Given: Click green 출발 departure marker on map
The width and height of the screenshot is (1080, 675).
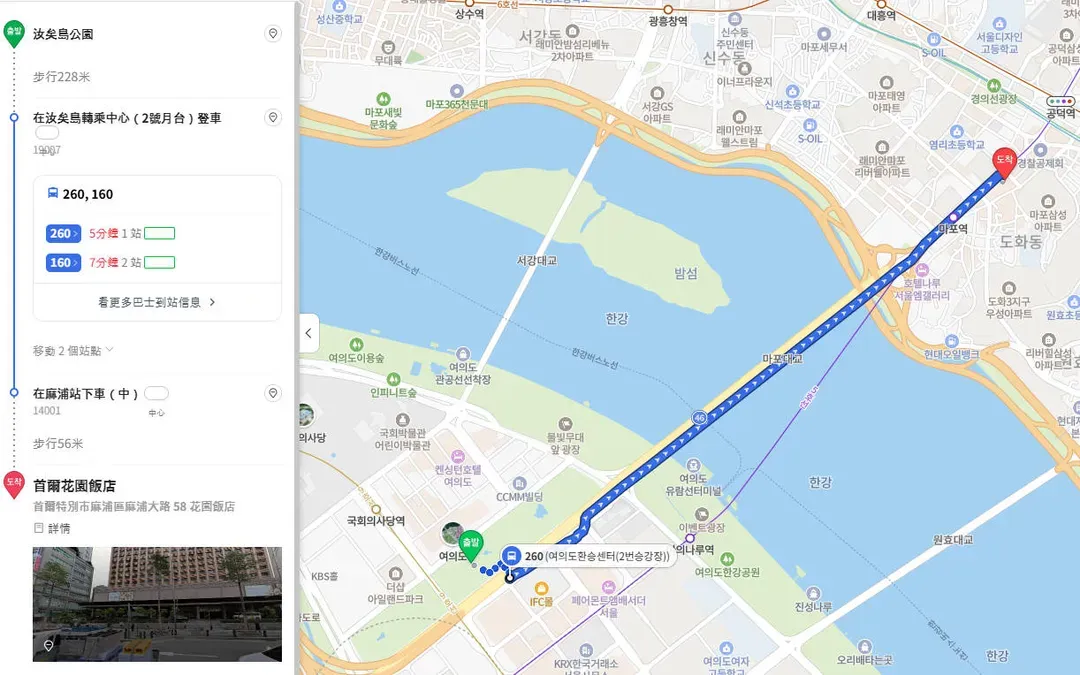Looking at the screenshot, I should point(471,547).
